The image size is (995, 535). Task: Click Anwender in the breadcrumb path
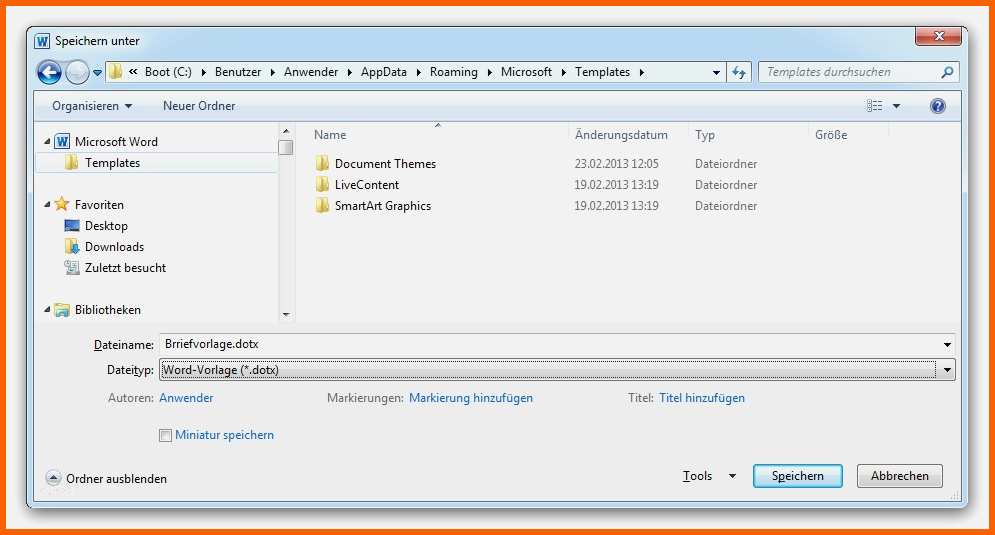point(311,72)
